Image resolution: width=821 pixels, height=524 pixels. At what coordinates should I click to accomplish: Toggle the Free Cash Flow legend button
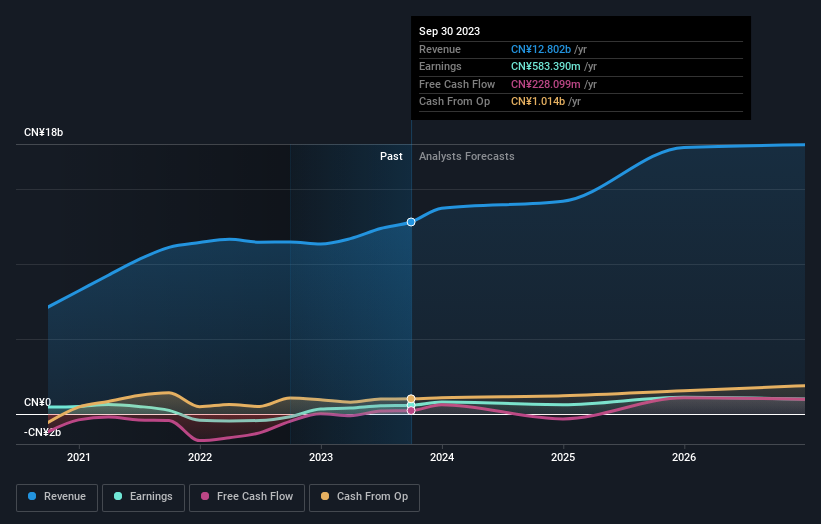pos(247,497)
